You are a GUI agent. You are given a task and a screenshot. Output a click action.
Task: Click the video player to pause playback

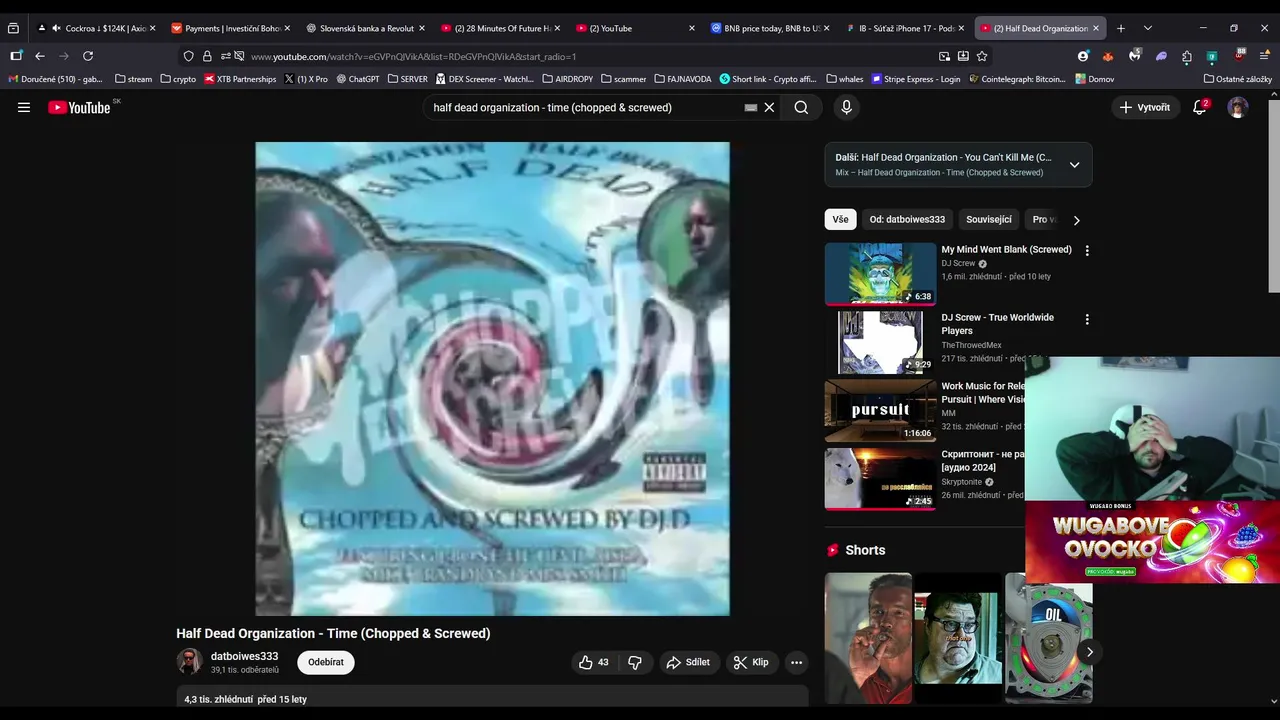tap(492, 378)
